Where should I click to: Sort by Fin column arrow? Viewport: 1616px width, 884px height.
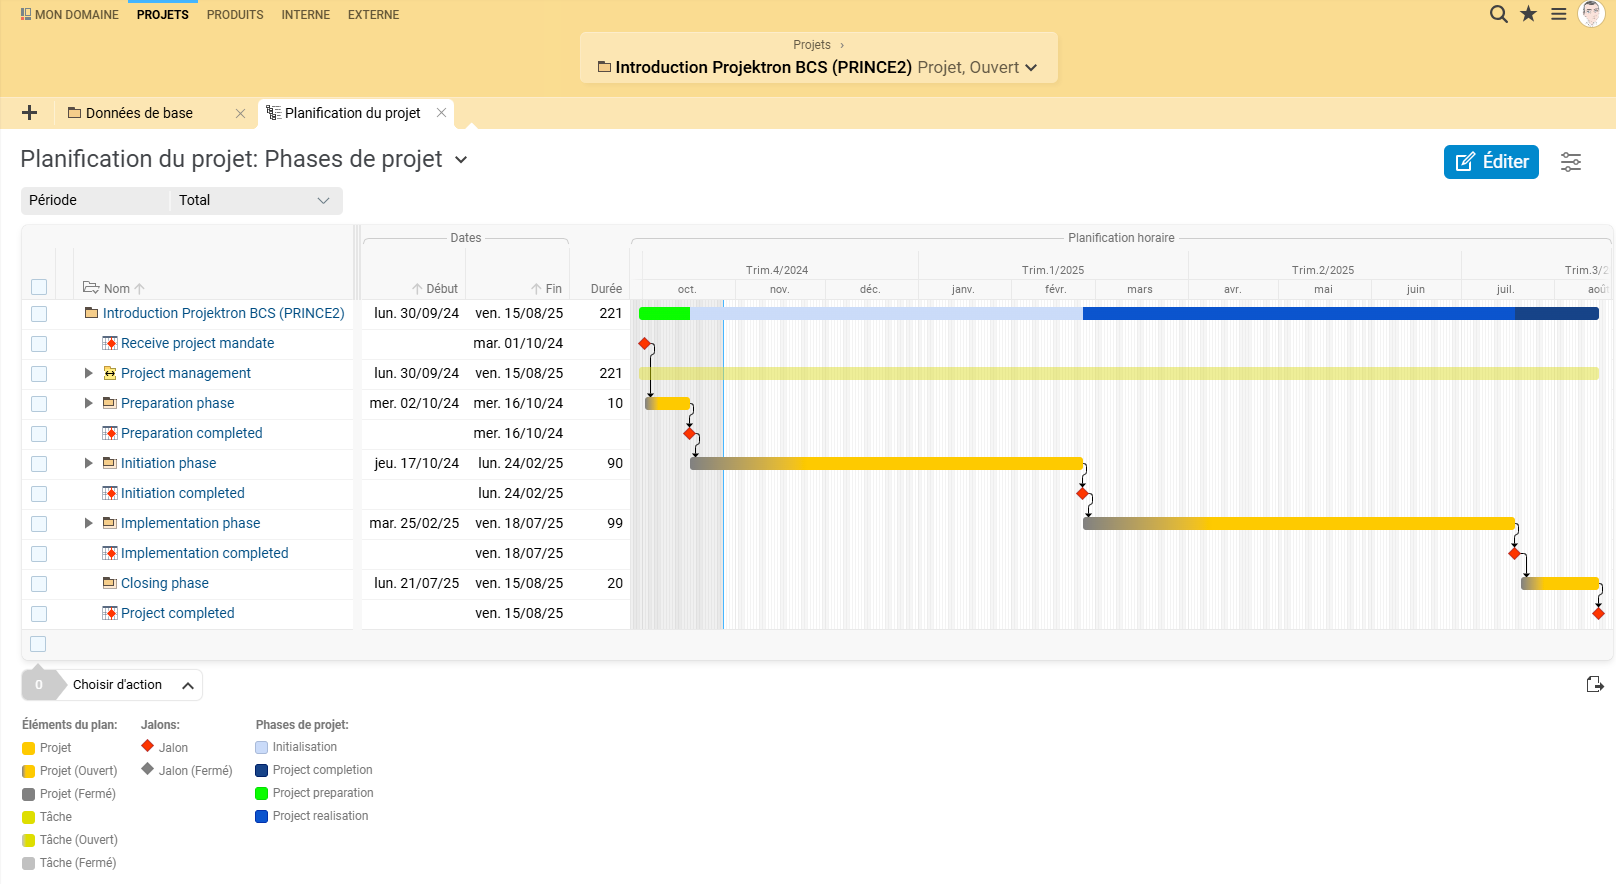536,289
